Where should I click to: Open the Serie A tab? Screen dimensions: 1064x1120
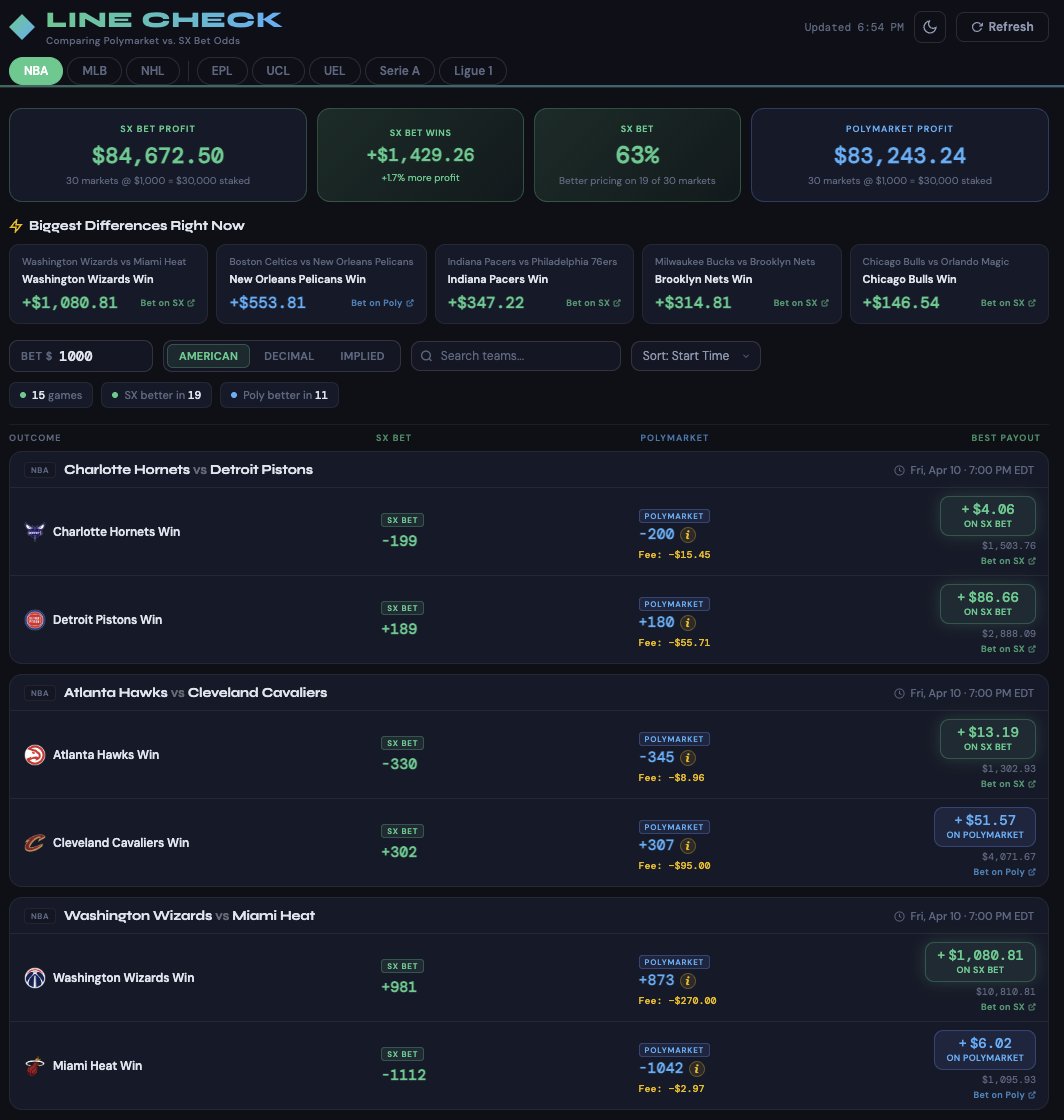pyautogui.click(x=399, y=71)
